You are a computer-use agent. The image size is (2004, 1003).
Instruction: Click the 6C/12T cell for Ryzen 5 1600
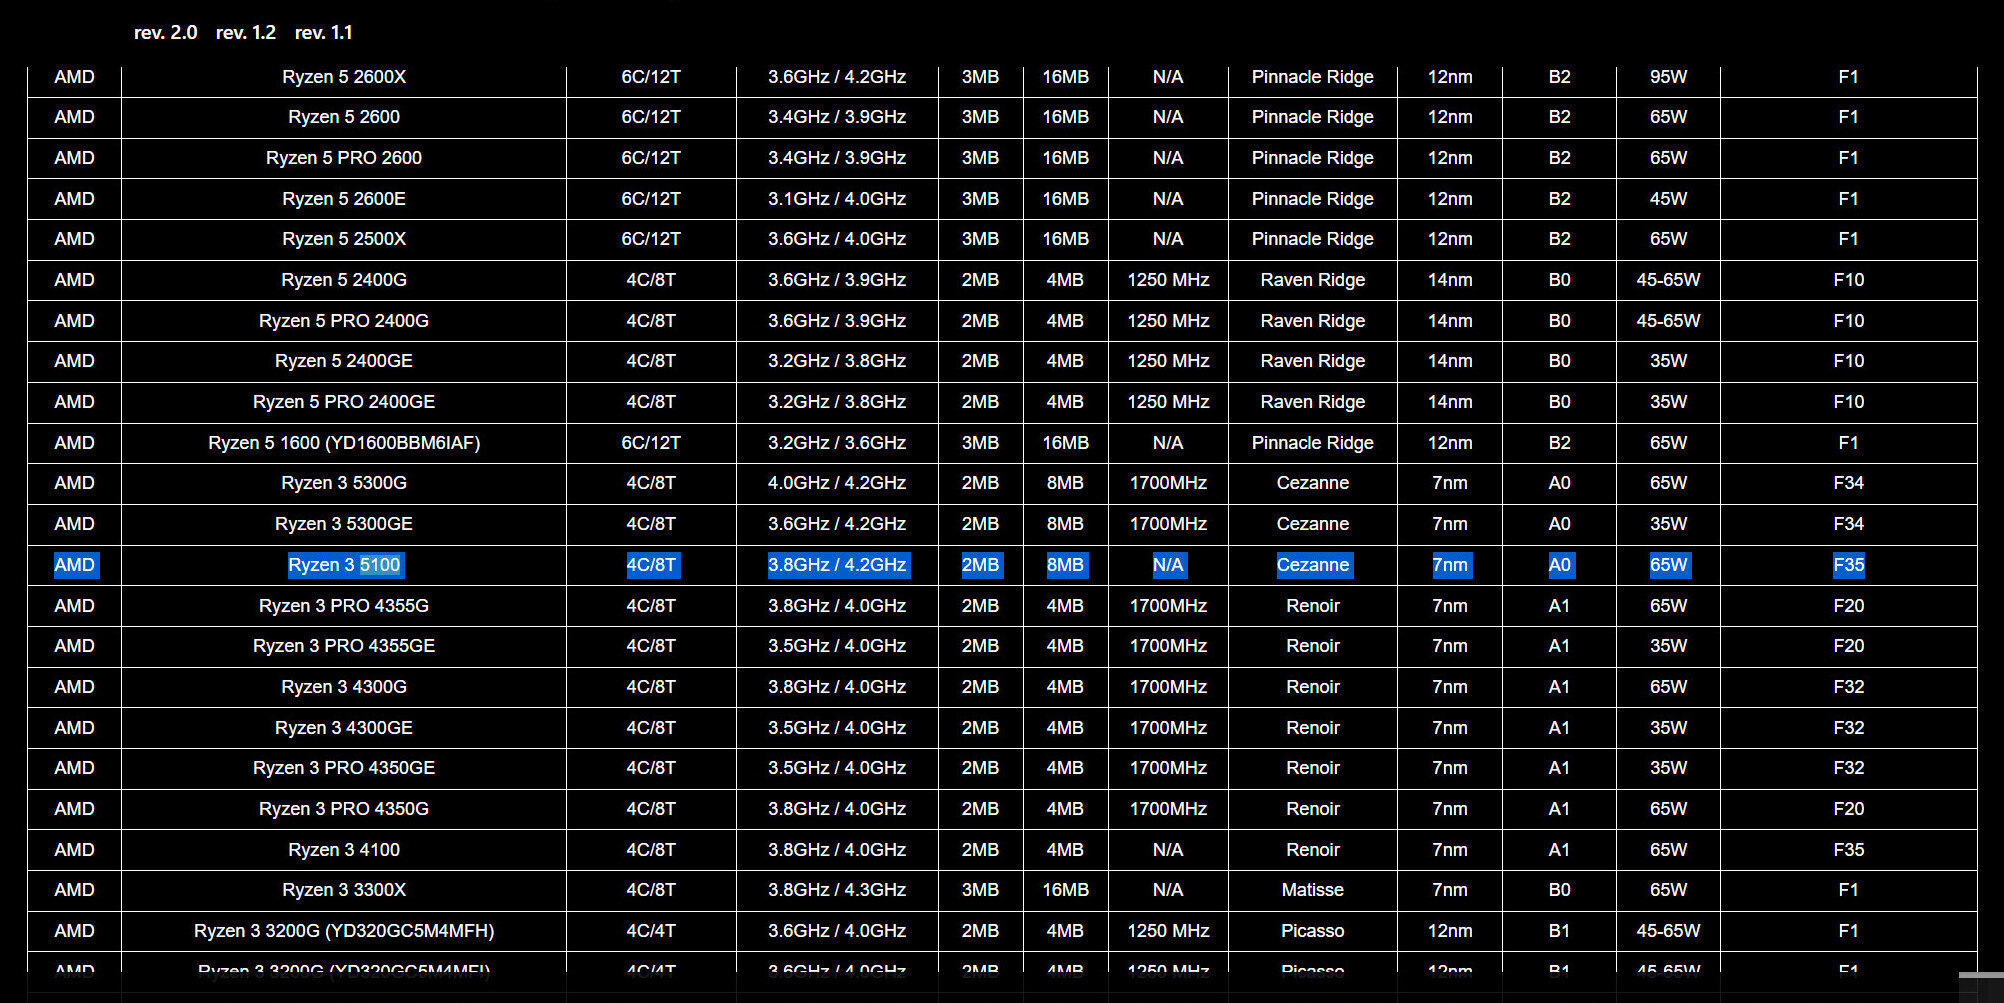[x=651, y=443]
